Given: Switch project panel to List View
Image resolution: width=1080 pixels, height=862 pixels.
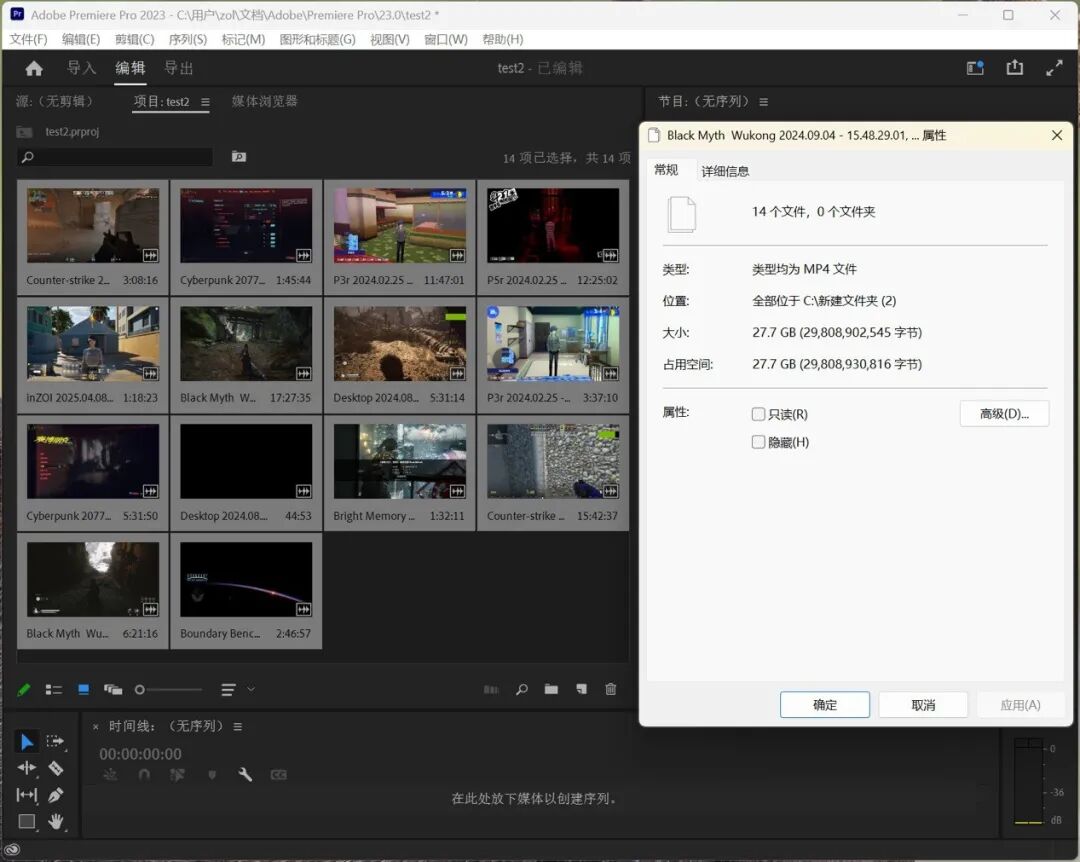Looking at the screenshot, I should coord(54,689).
